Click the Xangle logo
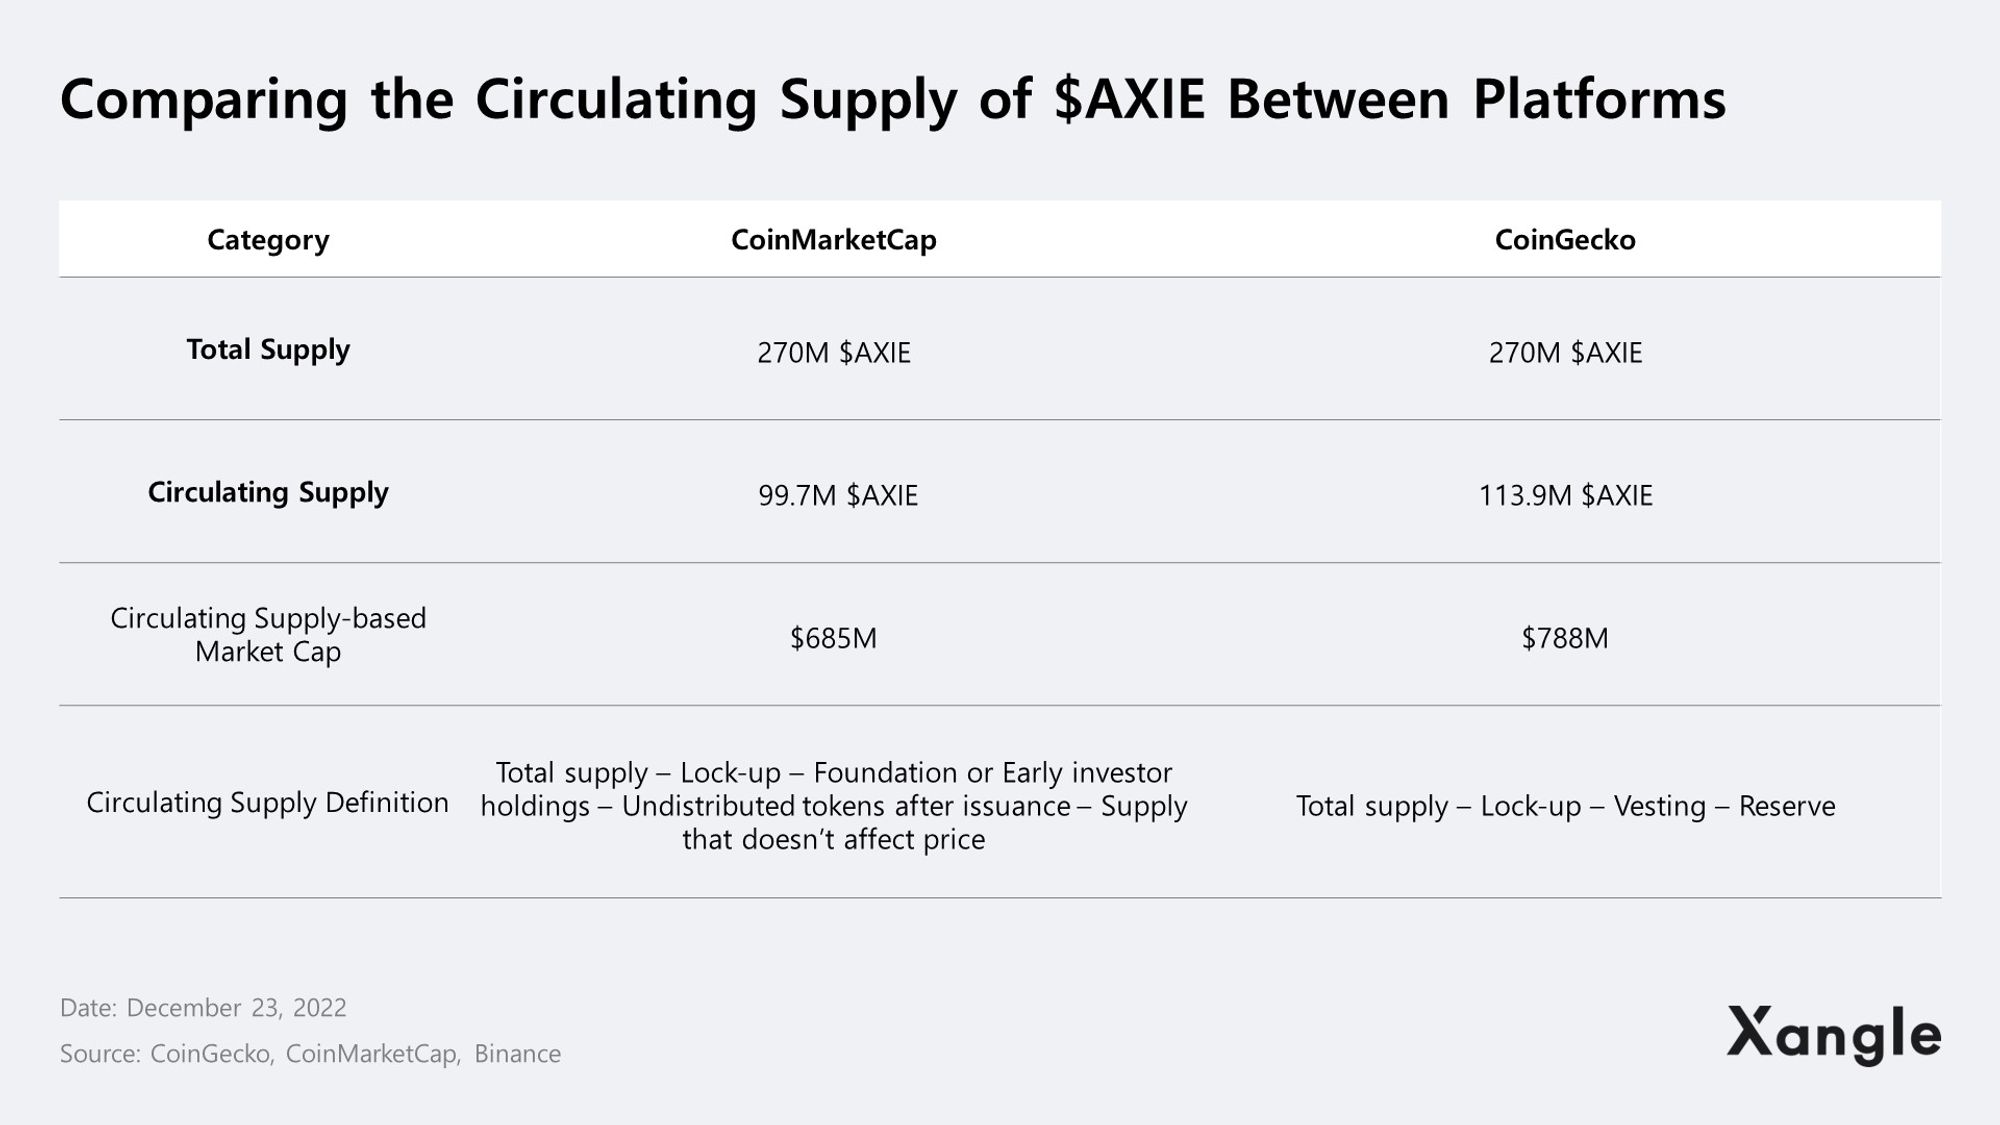This screenshot has width=2000, height=1125. [x=1832, y=1034]
